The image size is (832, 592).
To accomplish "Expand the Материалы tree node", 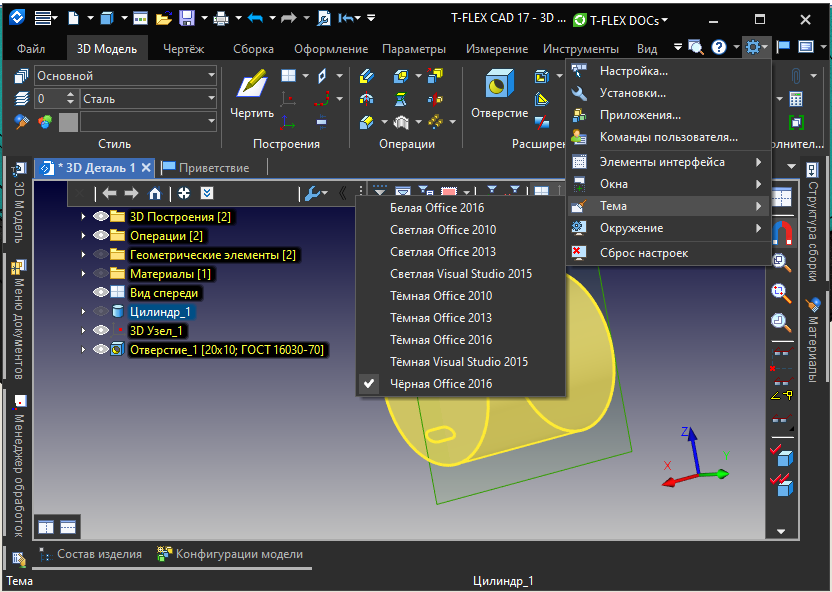I will click(x=83, y=274).
